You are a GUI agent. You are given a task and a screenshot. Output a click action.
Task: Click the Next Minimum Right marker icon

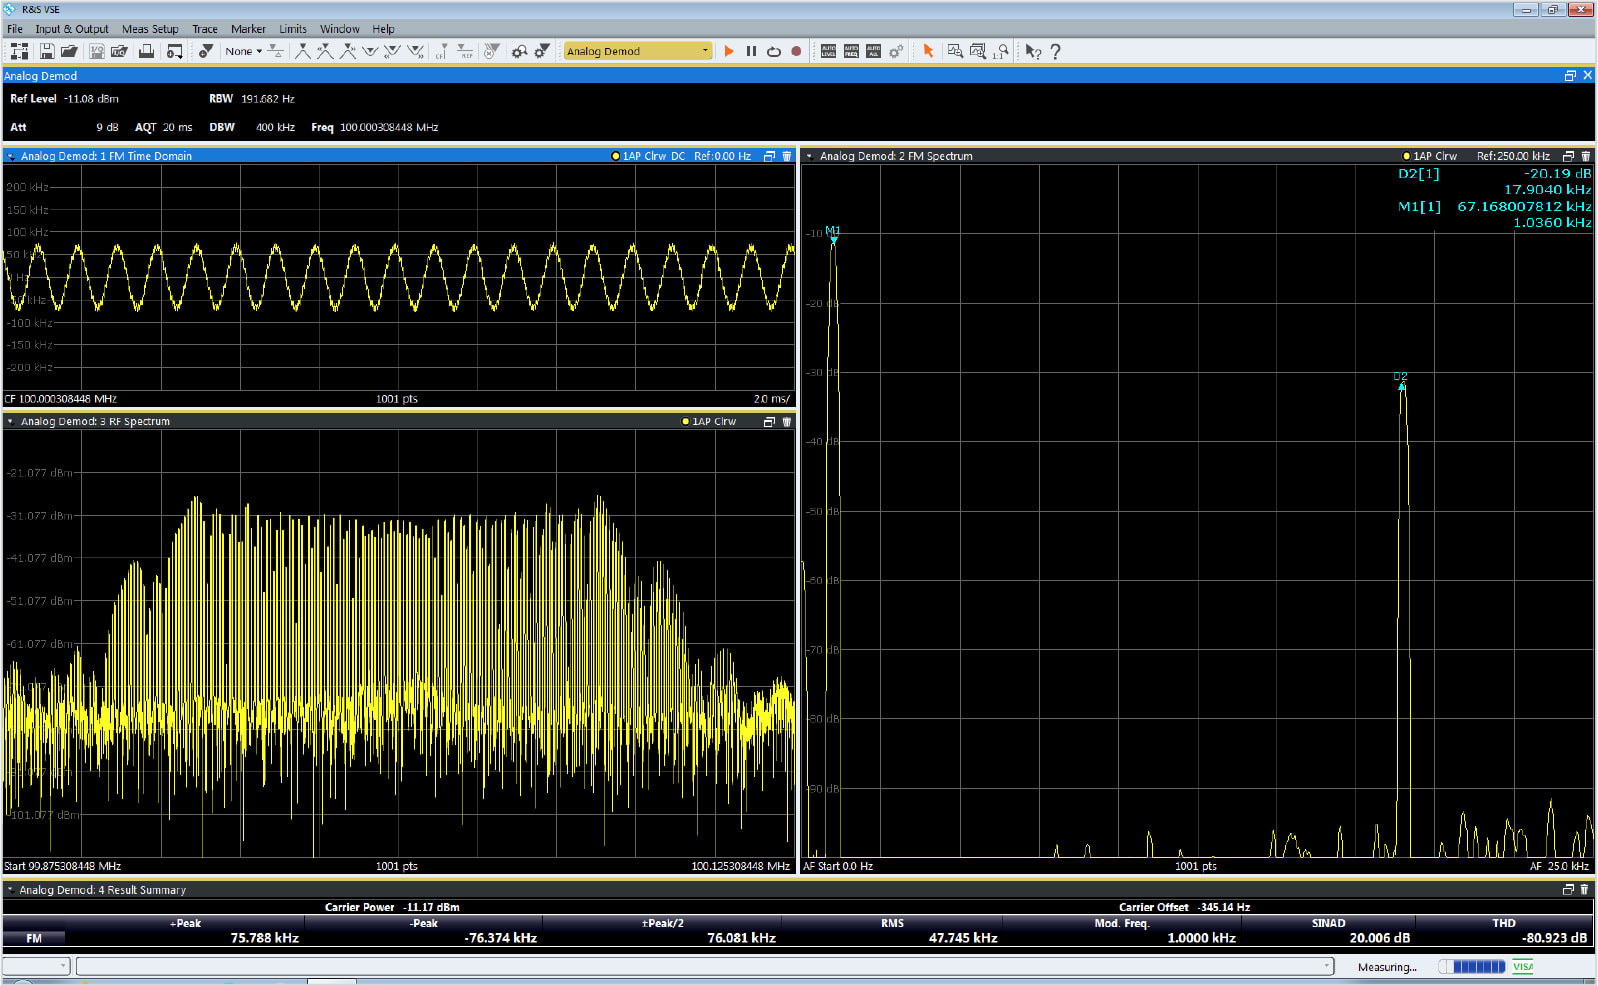tap(415, 51)
